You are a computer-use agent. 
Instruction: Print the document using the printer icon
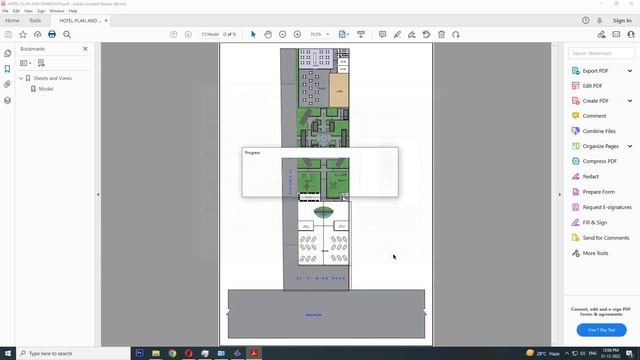click(52, 35)
